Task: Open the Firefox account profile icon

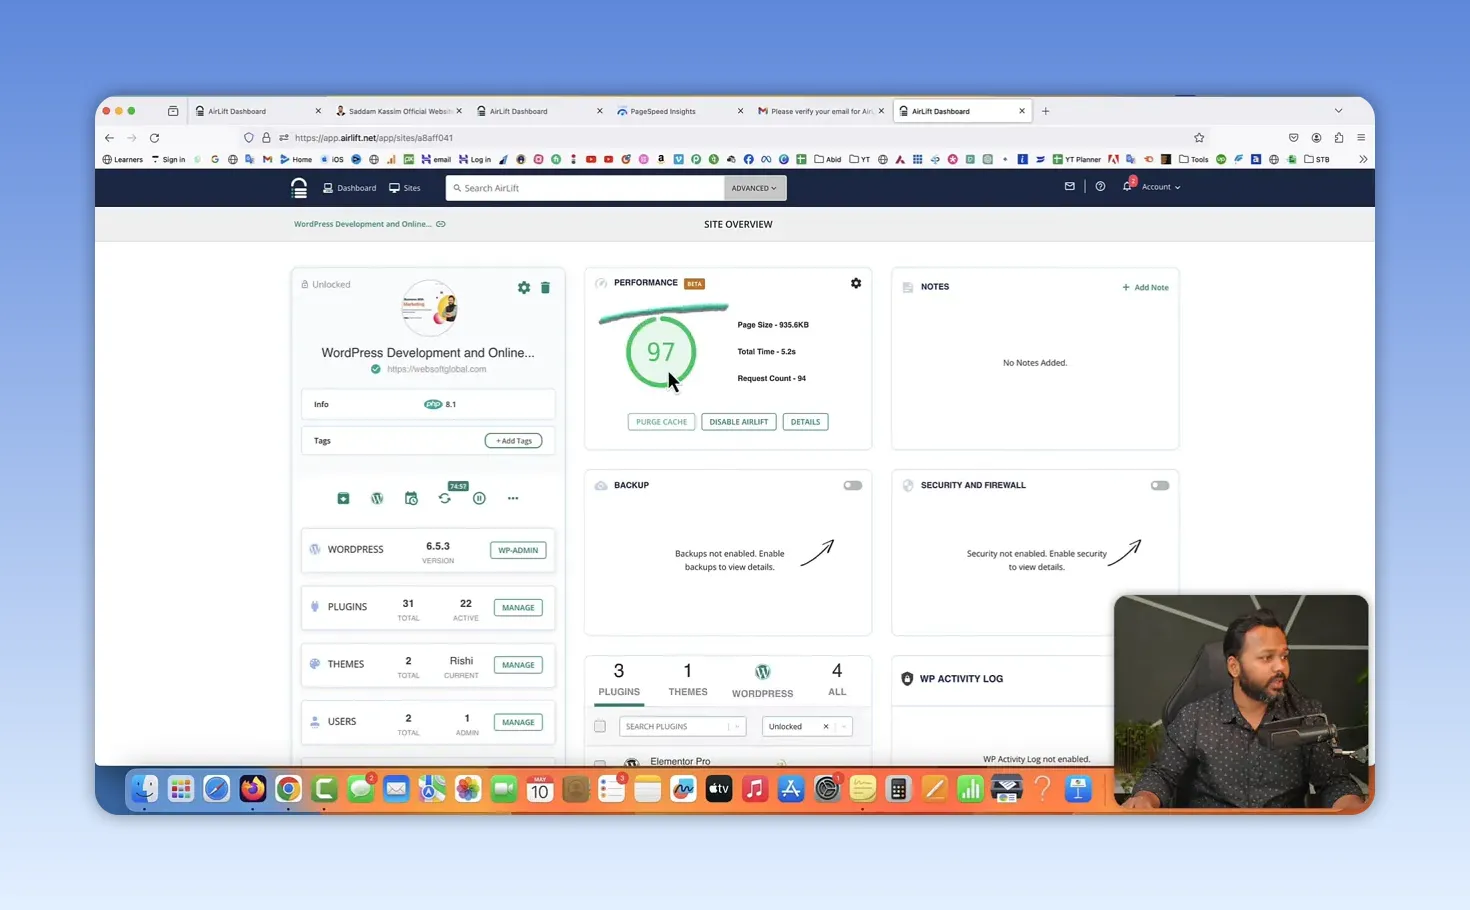Action: coord(1316,138)
